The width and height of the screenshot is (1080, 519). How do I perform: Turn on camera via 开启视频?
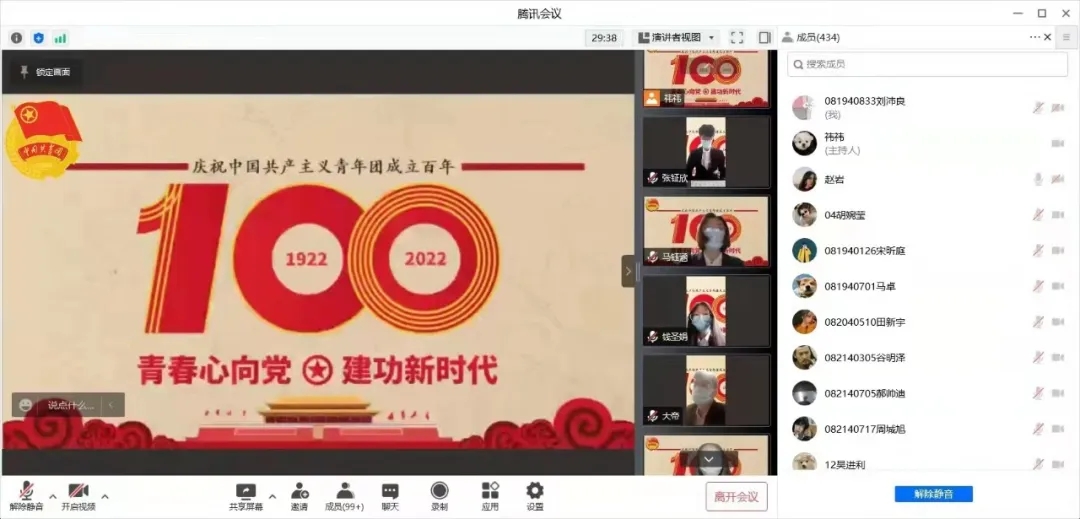(78, 496)
